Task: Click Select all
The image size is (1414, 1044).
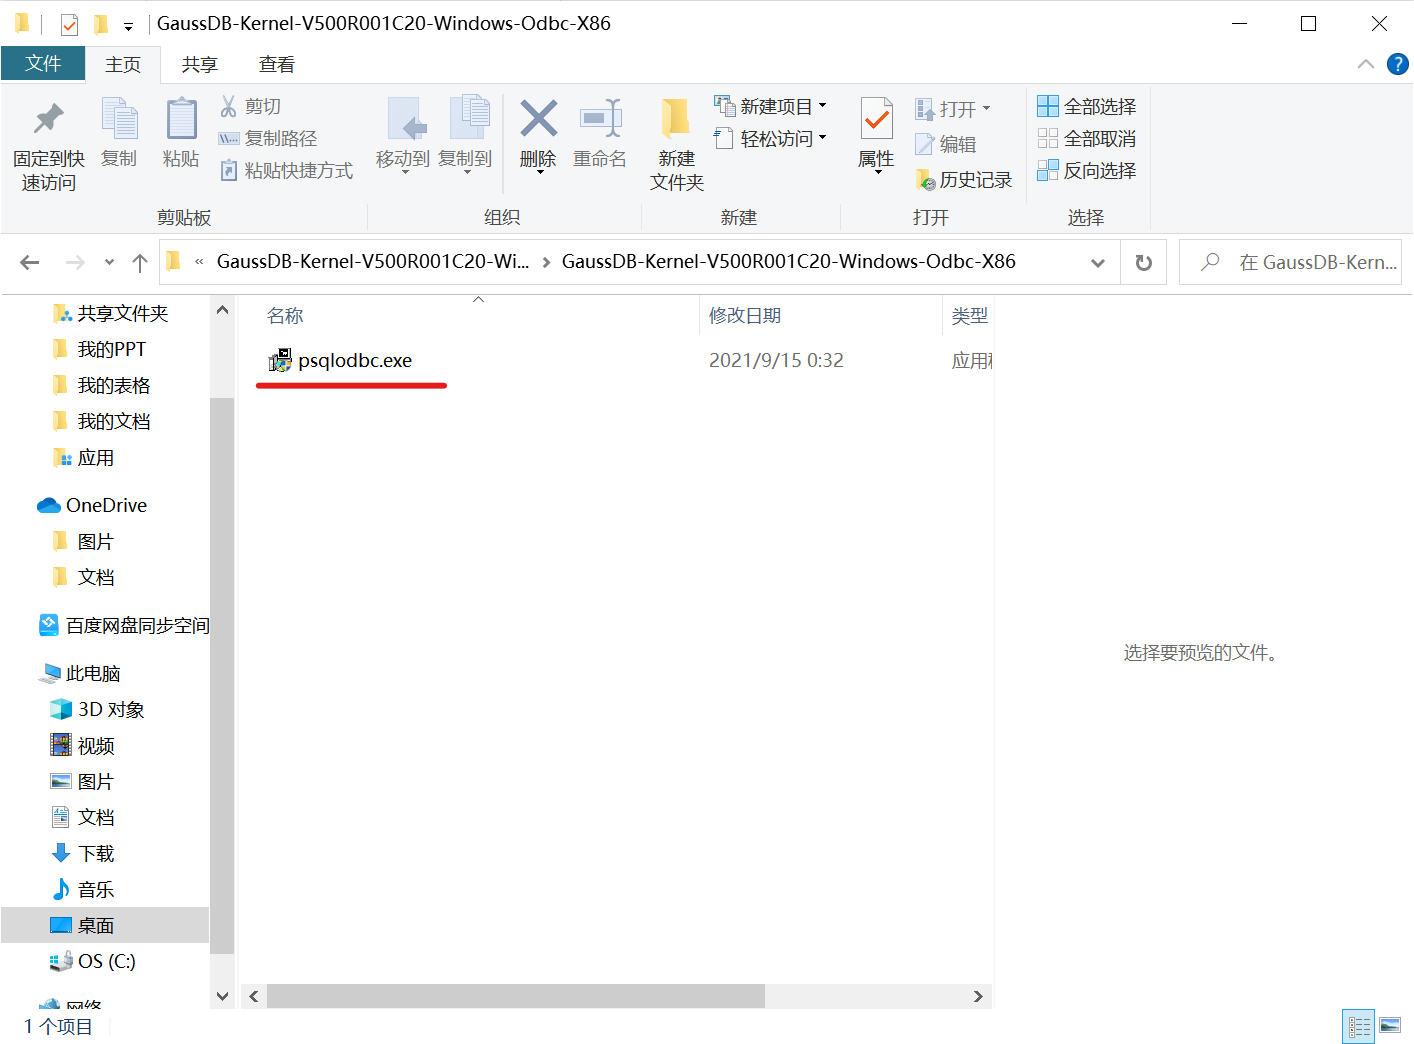Action: pos(1086,106)
